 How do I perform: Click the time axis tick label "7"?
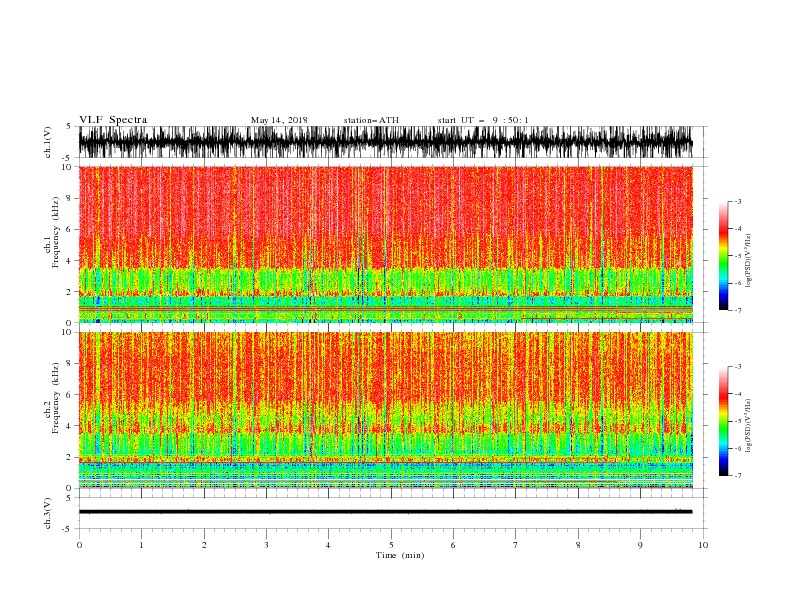point(516,545)
